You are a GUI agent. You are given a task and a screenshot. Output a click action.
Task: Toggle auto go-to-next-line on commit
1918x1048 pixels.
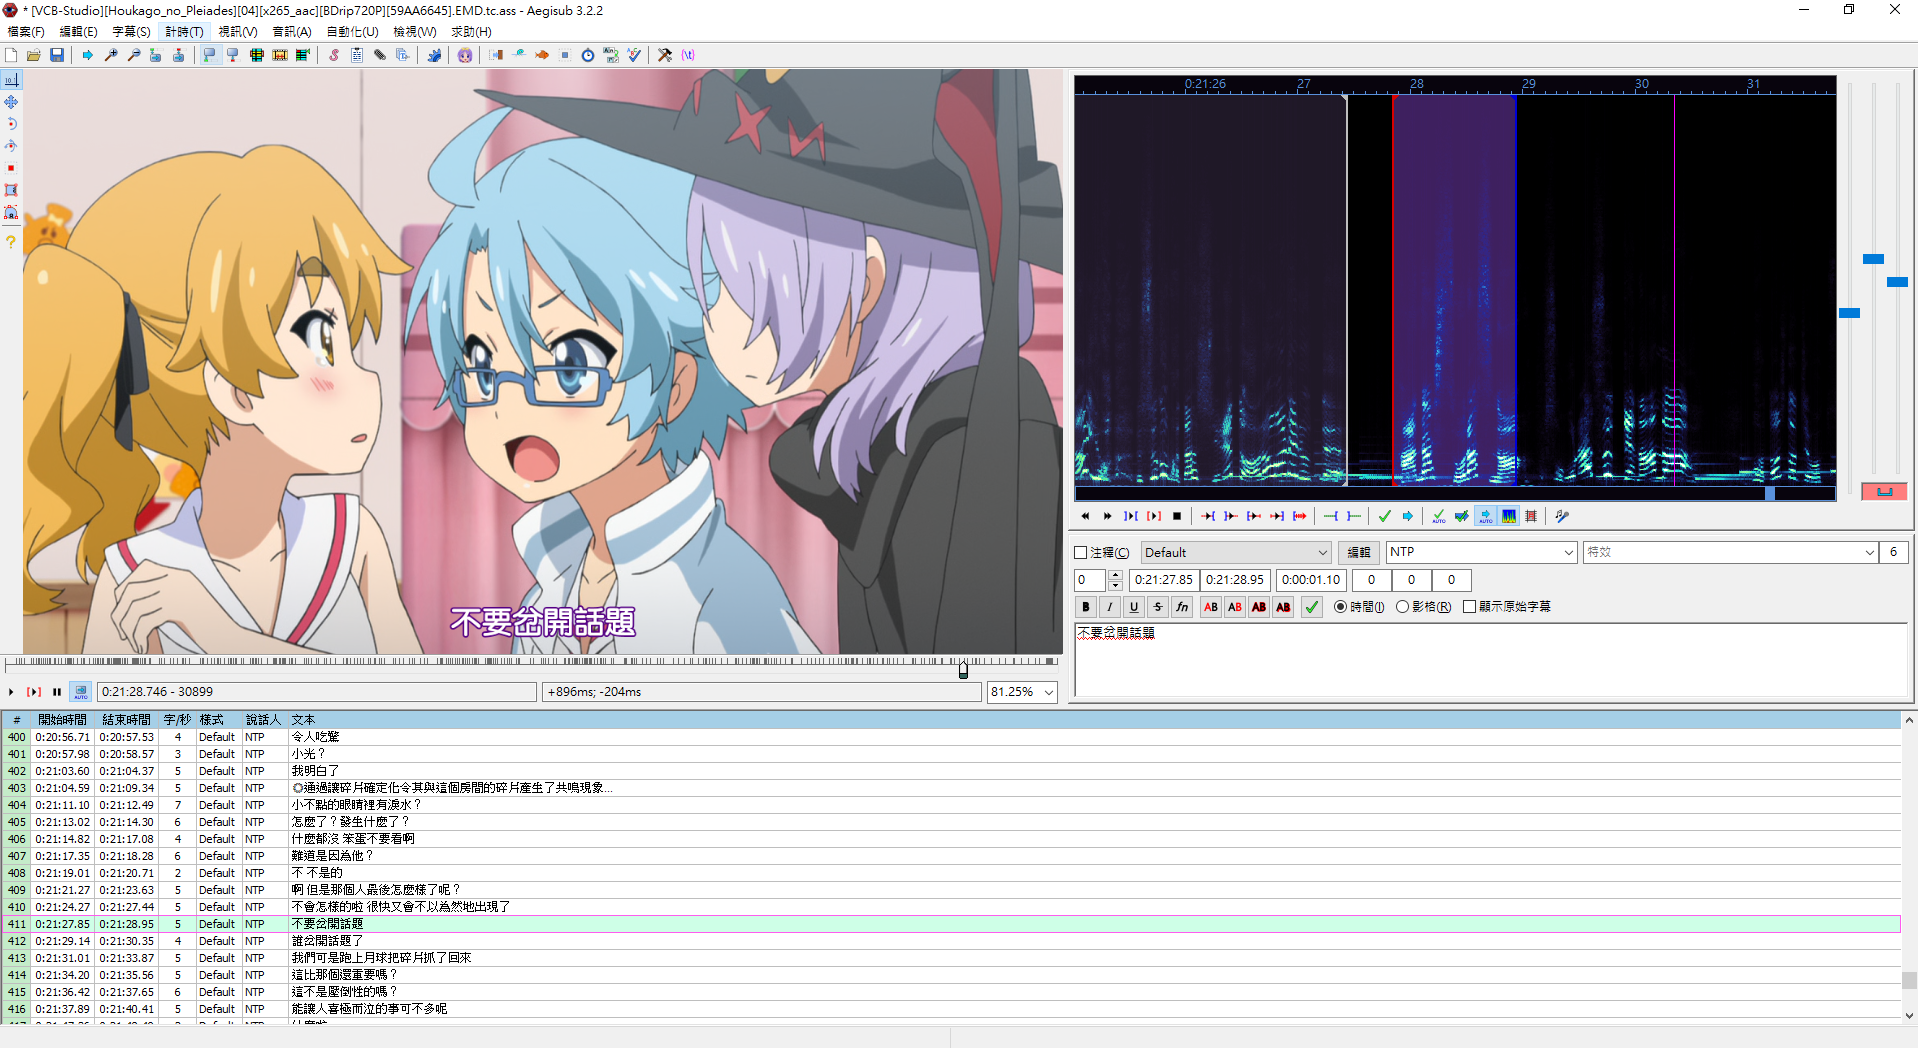(x=1462, y=516)
